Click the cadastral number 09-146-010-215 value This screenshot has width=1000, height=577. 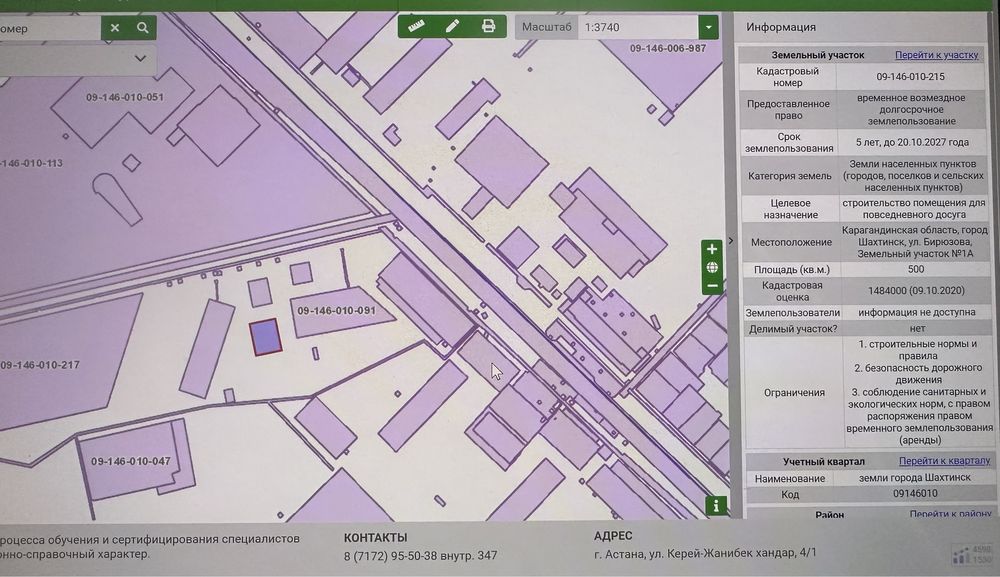911,77
